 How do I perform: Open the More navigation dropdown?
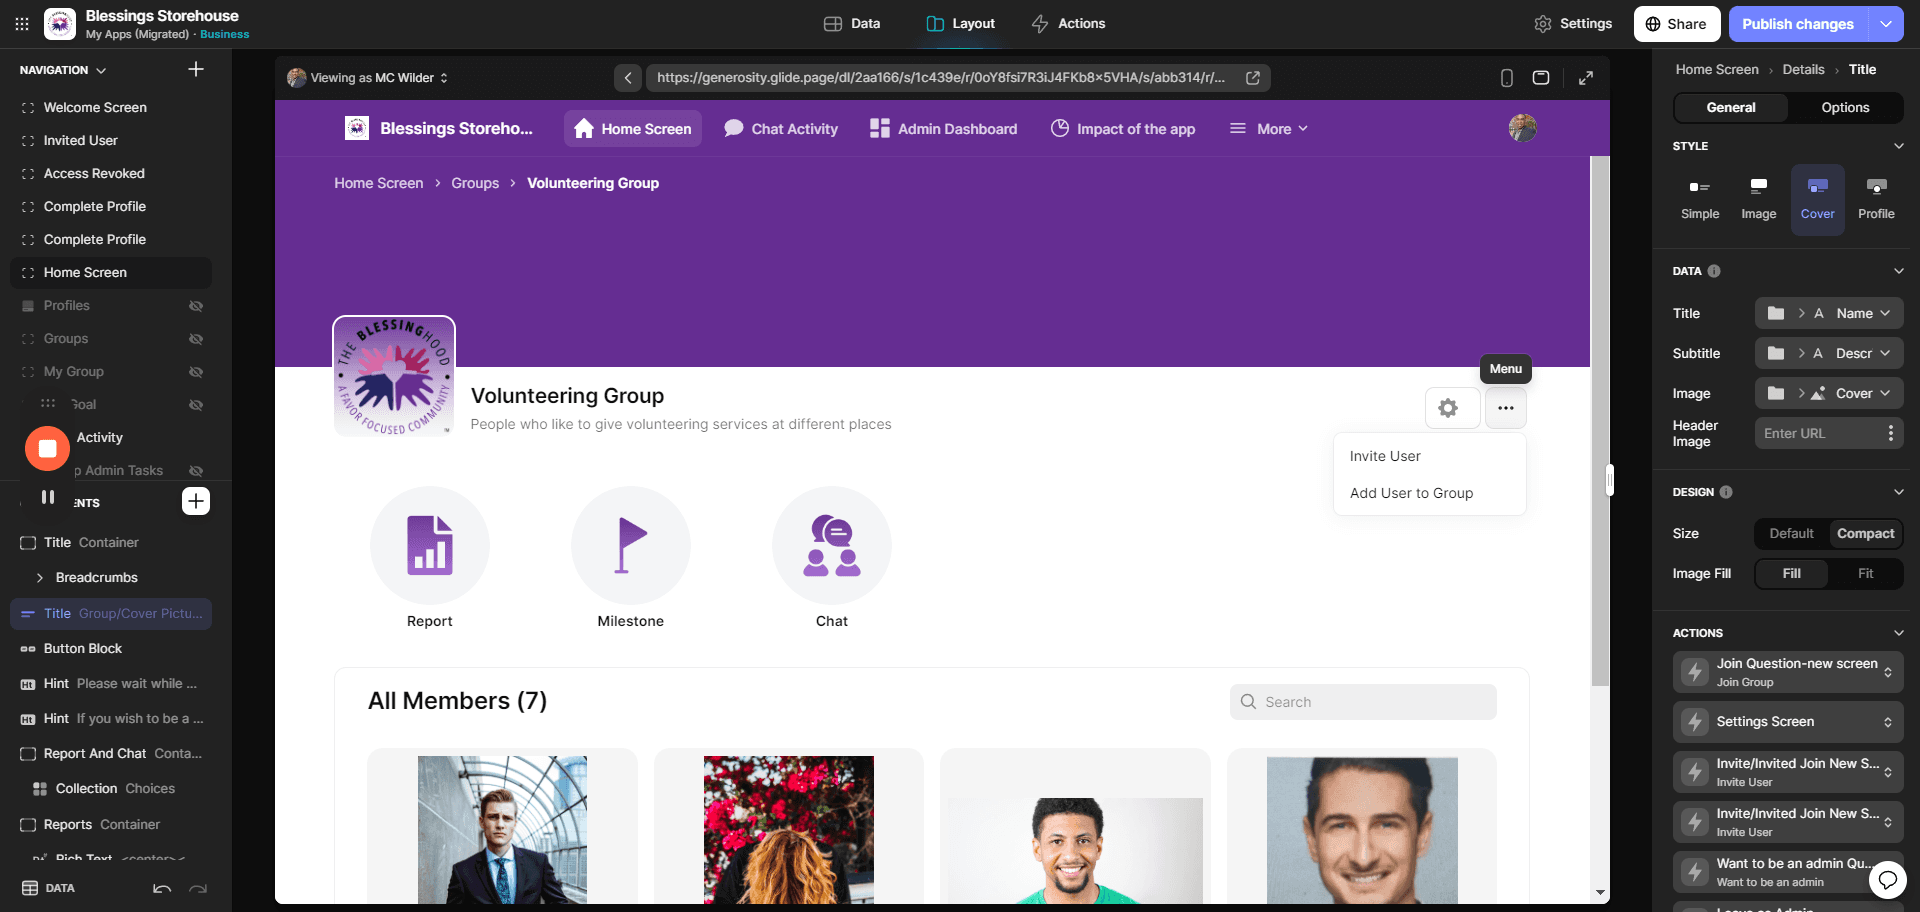[1269, 129]
